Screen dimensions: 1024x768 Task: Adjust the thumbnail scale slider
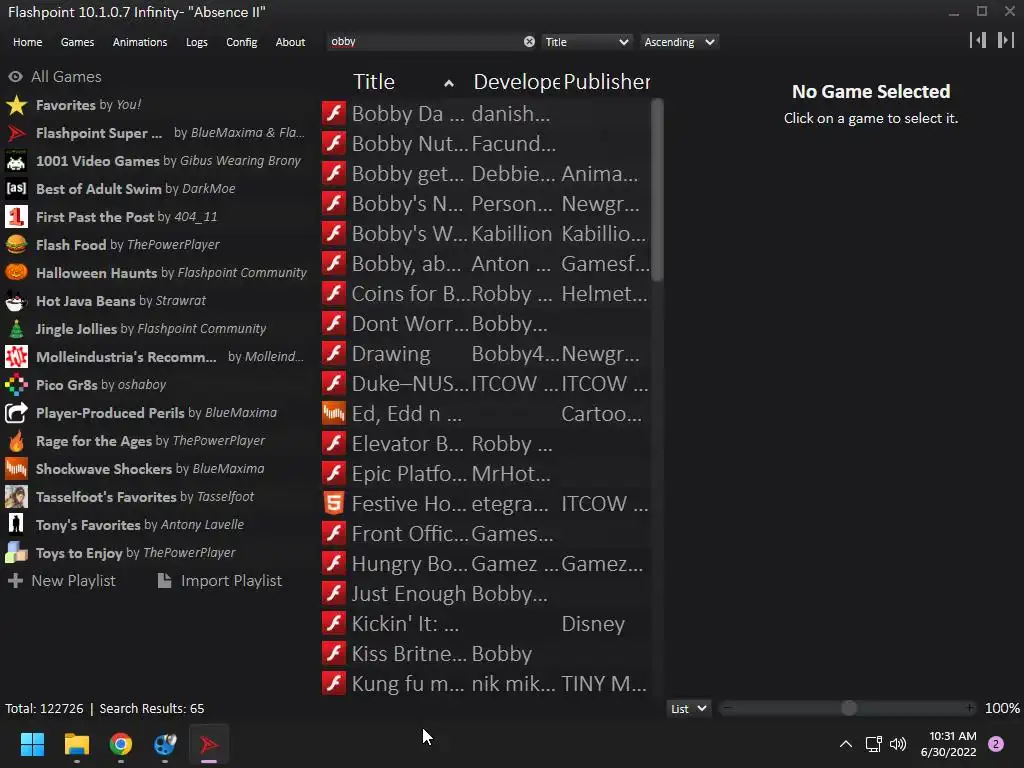848,709
